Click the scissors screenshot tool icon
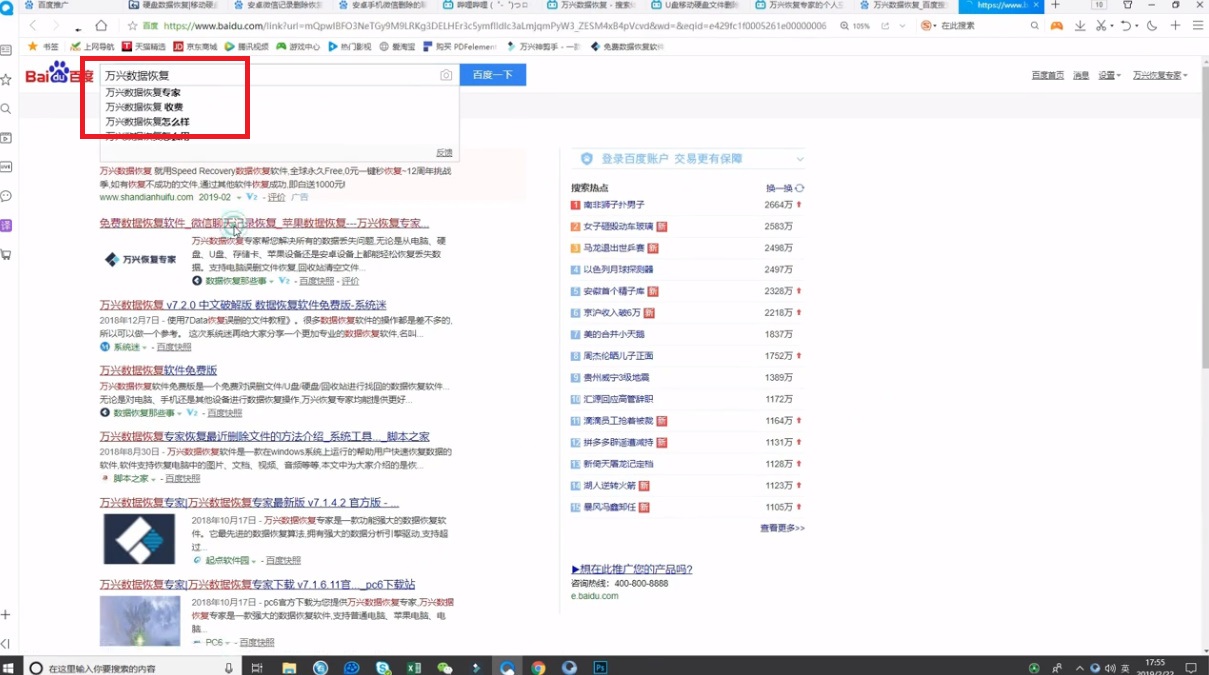Viewport: 1209px width, 675px height. (1100, 26)
